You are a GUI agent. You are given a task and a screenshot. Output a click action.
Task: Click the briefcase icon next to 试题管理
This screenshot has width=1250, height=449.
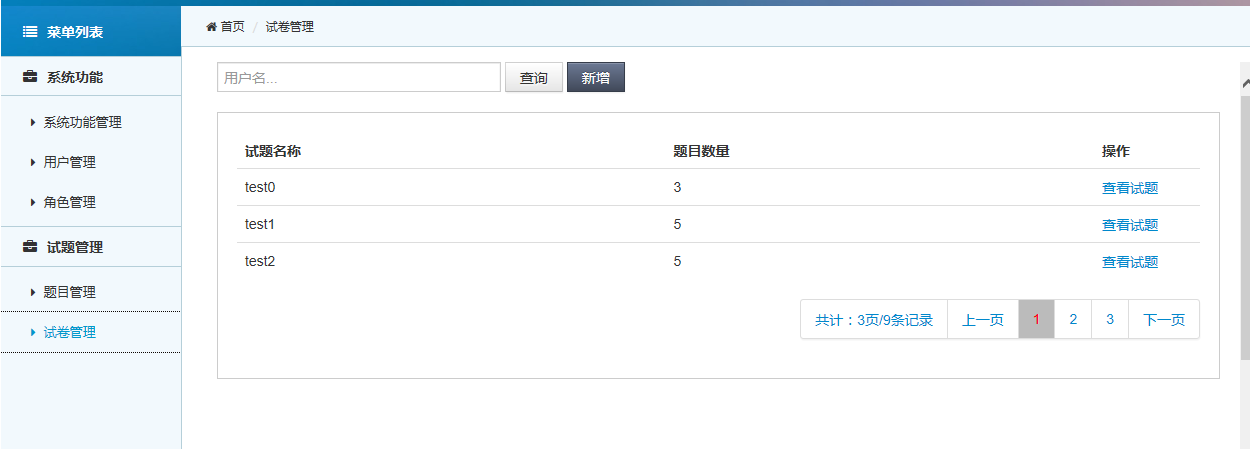(30, 247)
